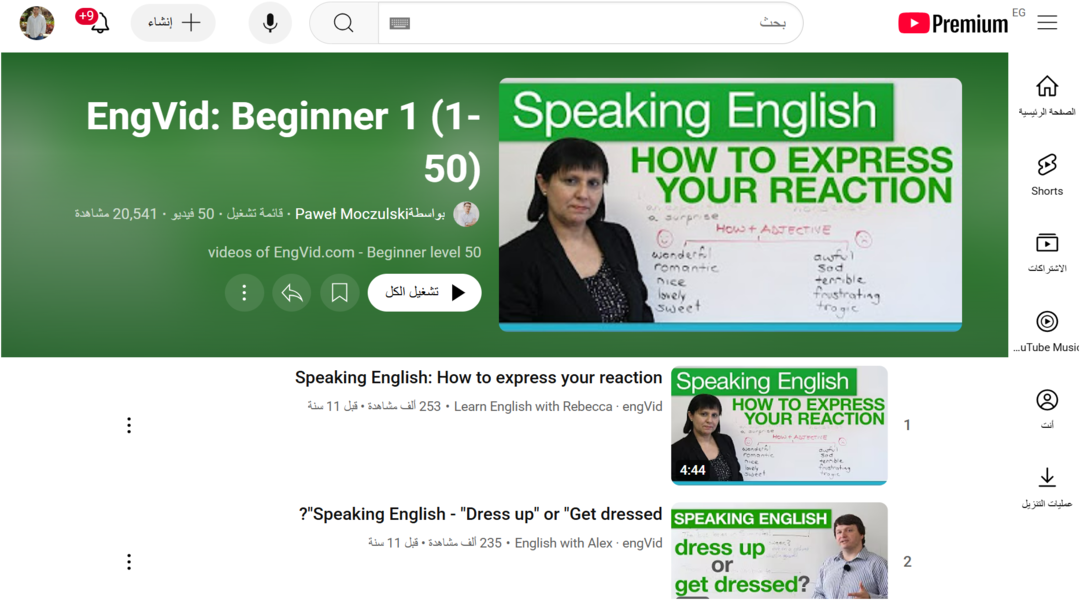The height and width of the screenshot is (600, 1080).
Task: Click the large playlist cover thumbnail
Action: tap(730, 204)
